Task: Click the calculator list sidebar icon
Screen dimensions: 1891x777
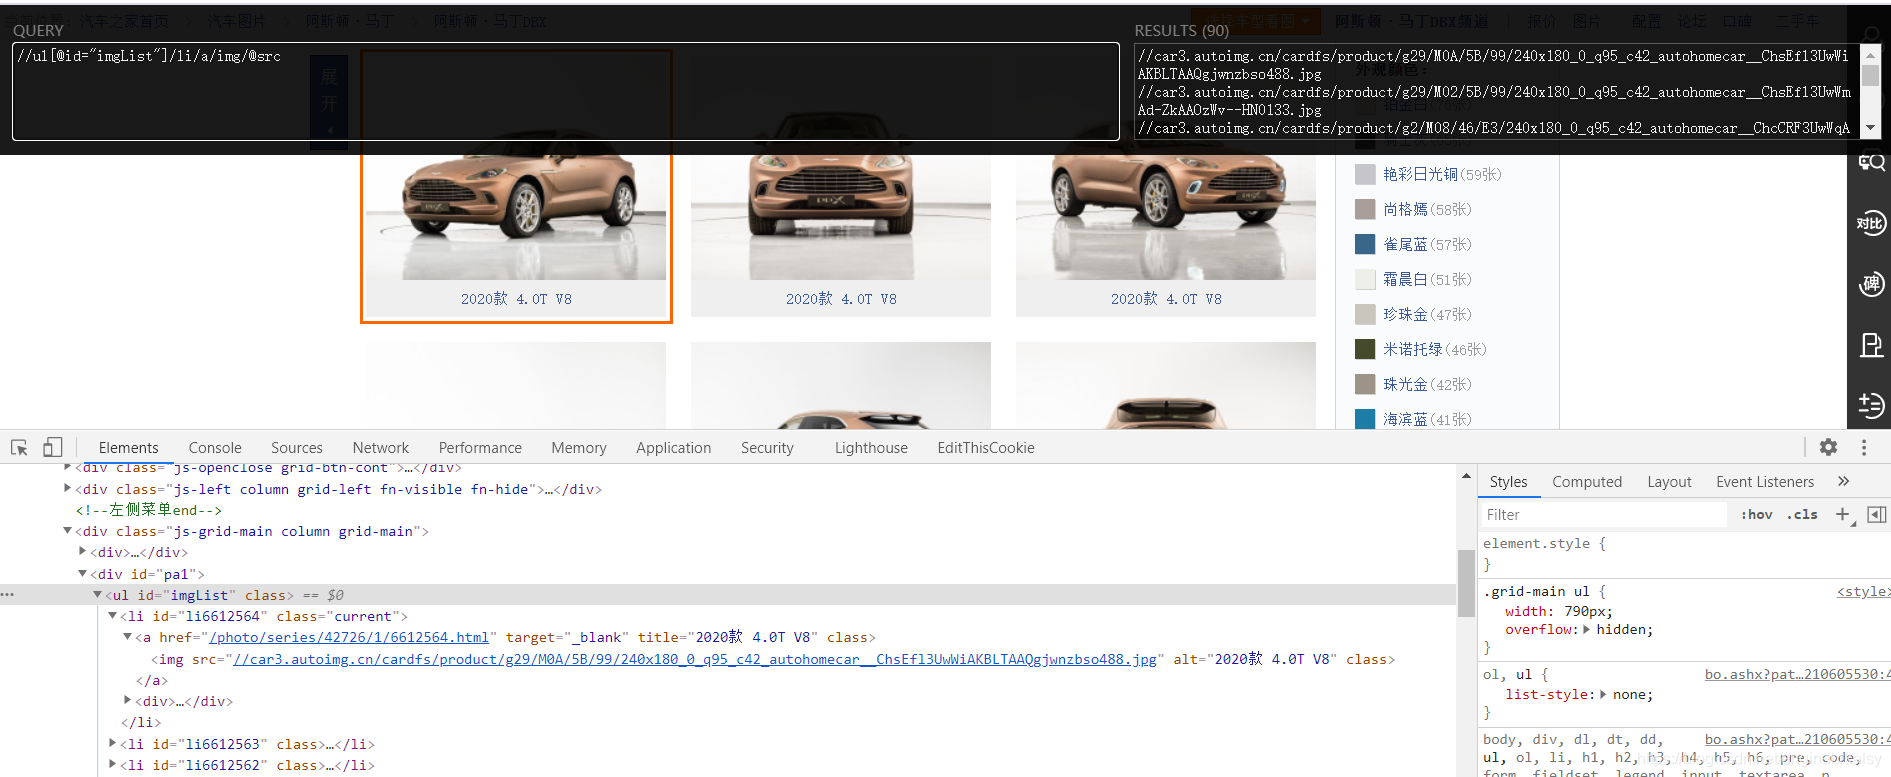Action: coord(1870,405)
